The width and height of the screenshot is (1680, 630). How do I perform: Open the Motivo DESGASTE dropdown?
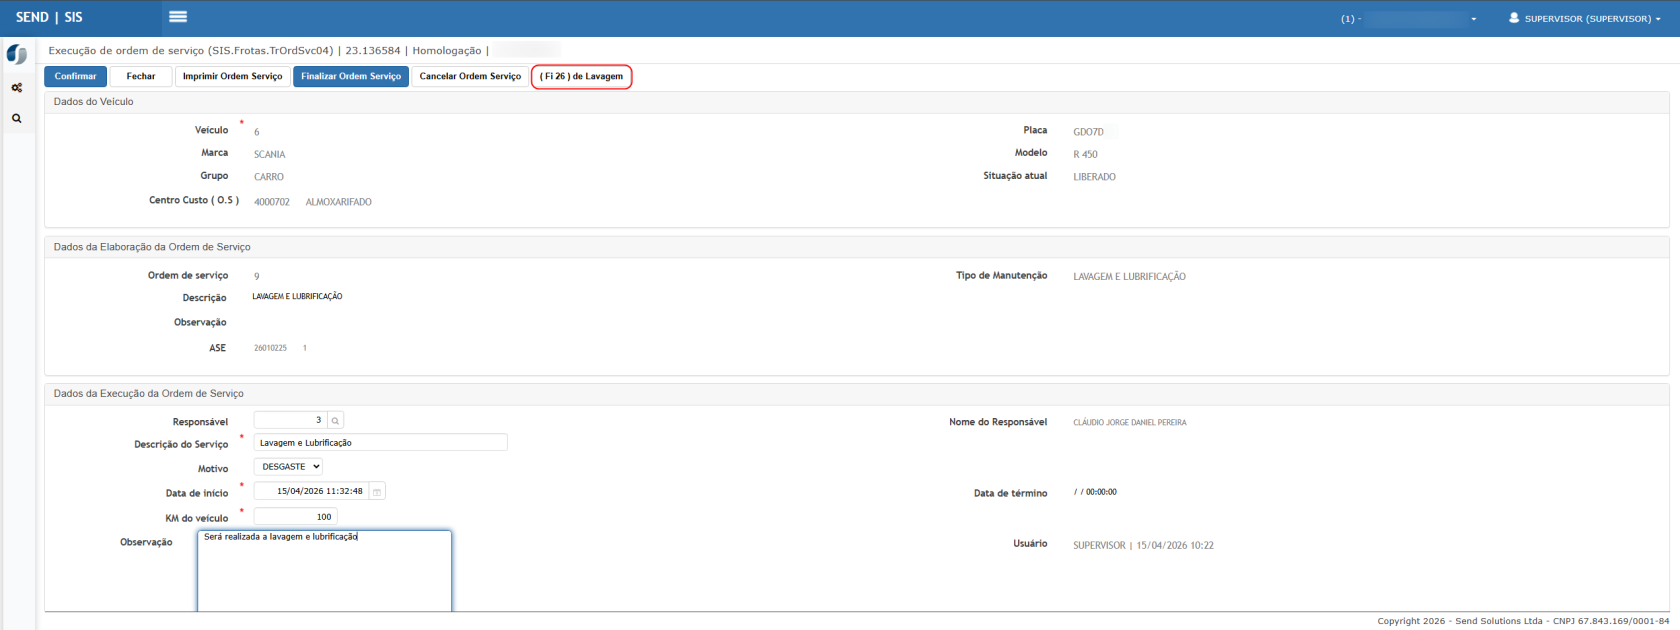point(288,467)
